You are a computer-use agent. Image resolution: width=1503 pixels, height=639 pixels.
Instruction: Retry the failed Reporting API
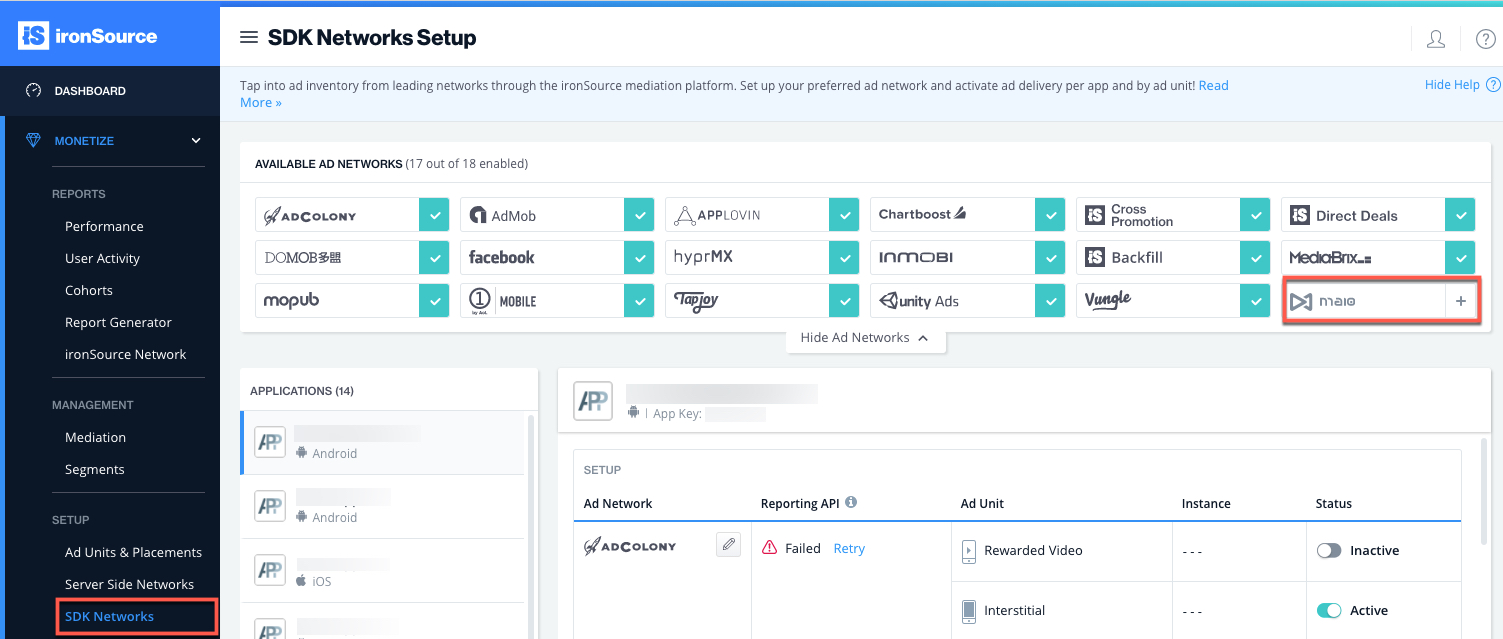pos(849,548)
